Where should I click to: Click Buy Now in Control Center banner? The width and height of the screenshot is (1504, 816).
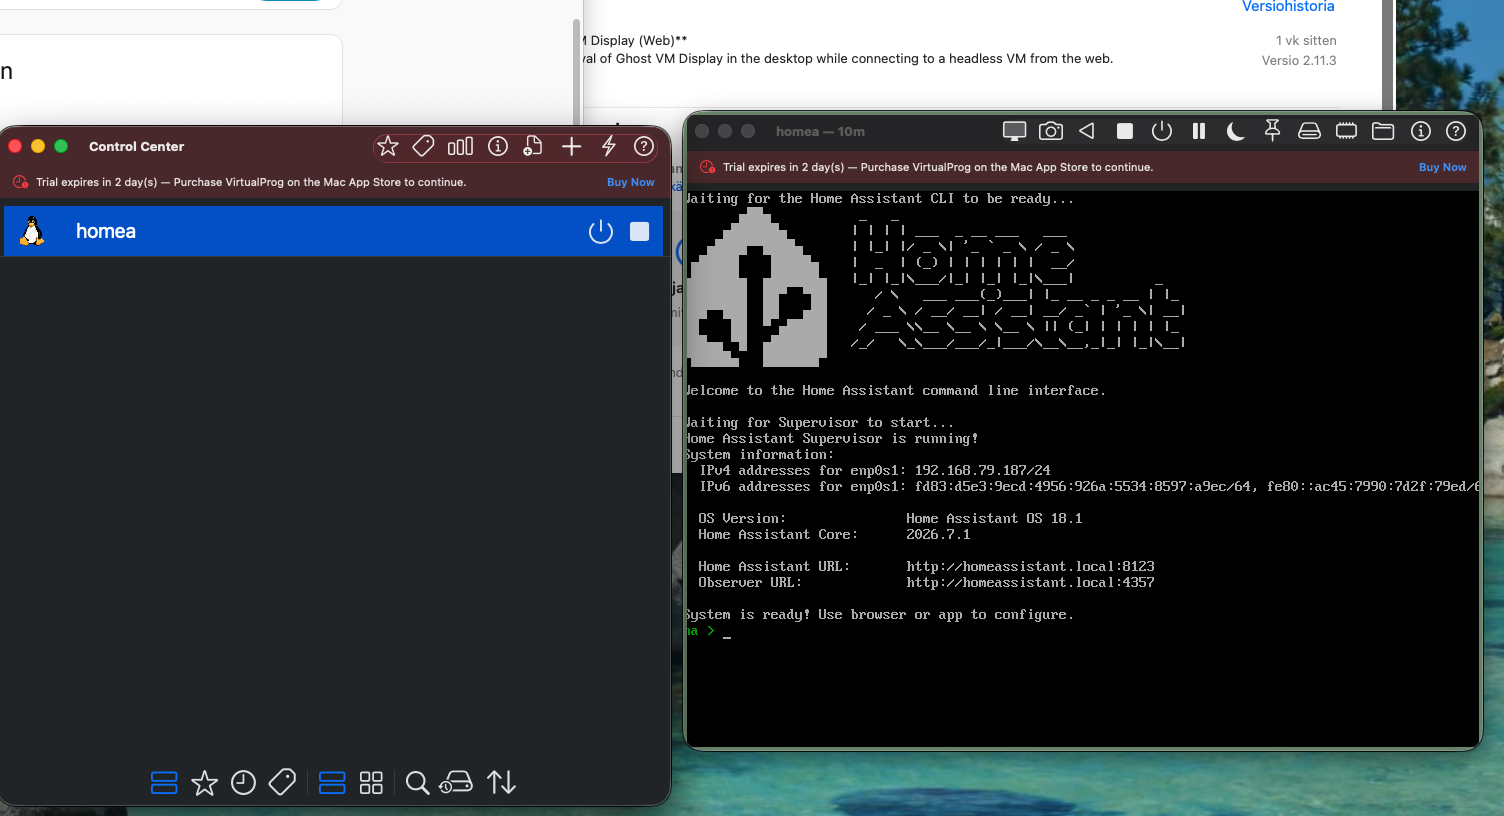[631, 183]
